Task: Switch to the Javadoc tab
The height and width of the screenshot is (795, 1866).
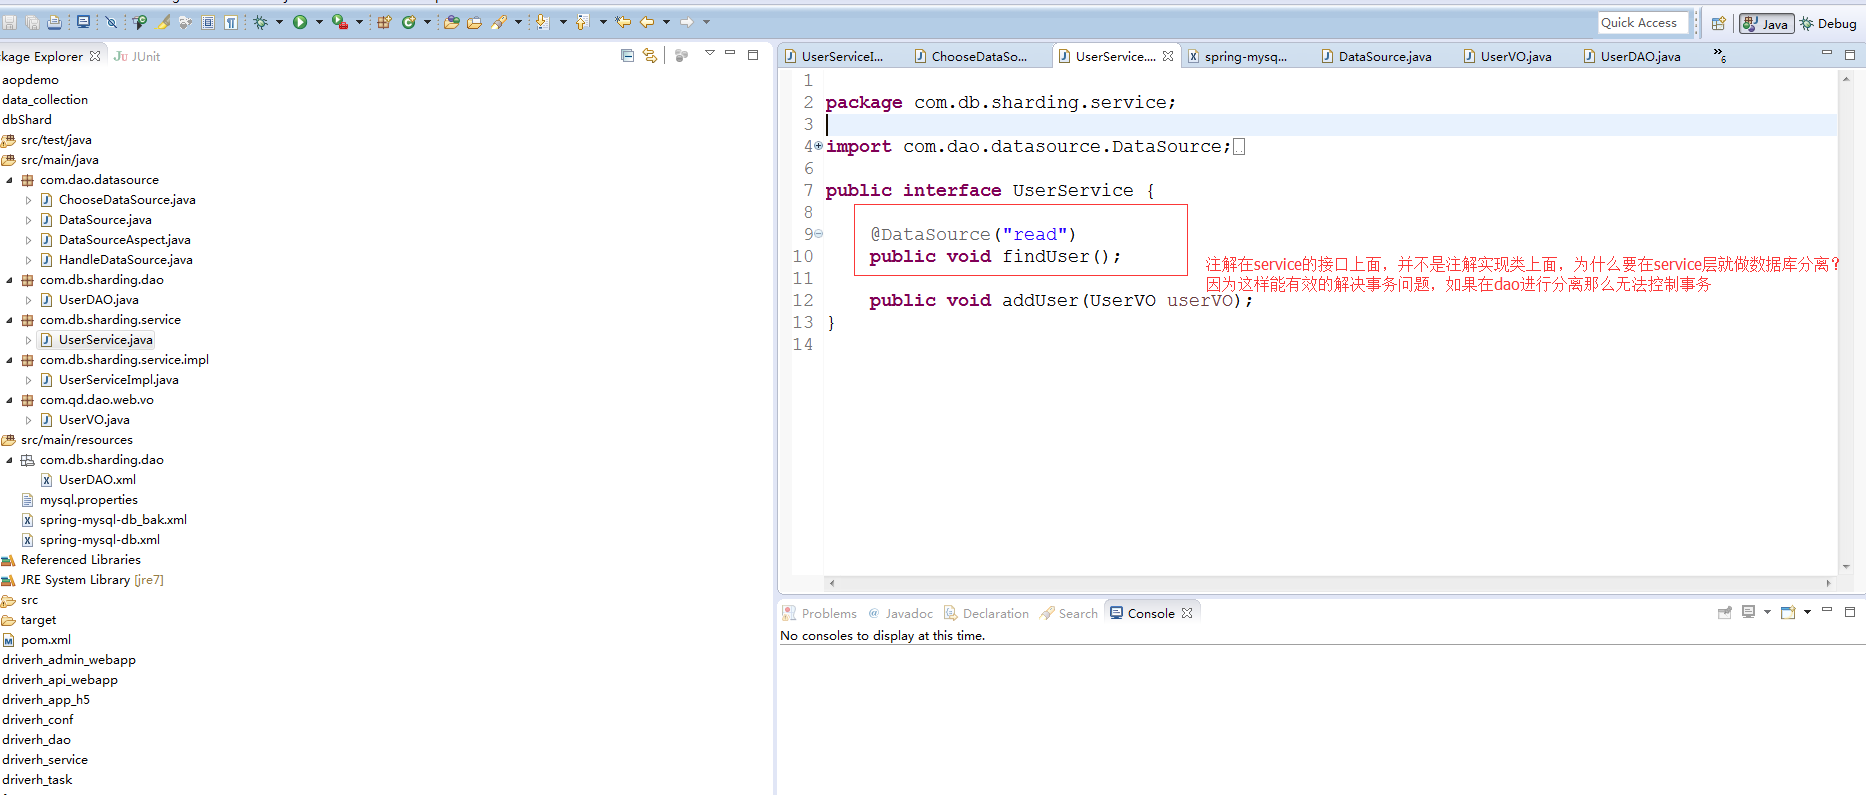Action: [x=900, y=613]
